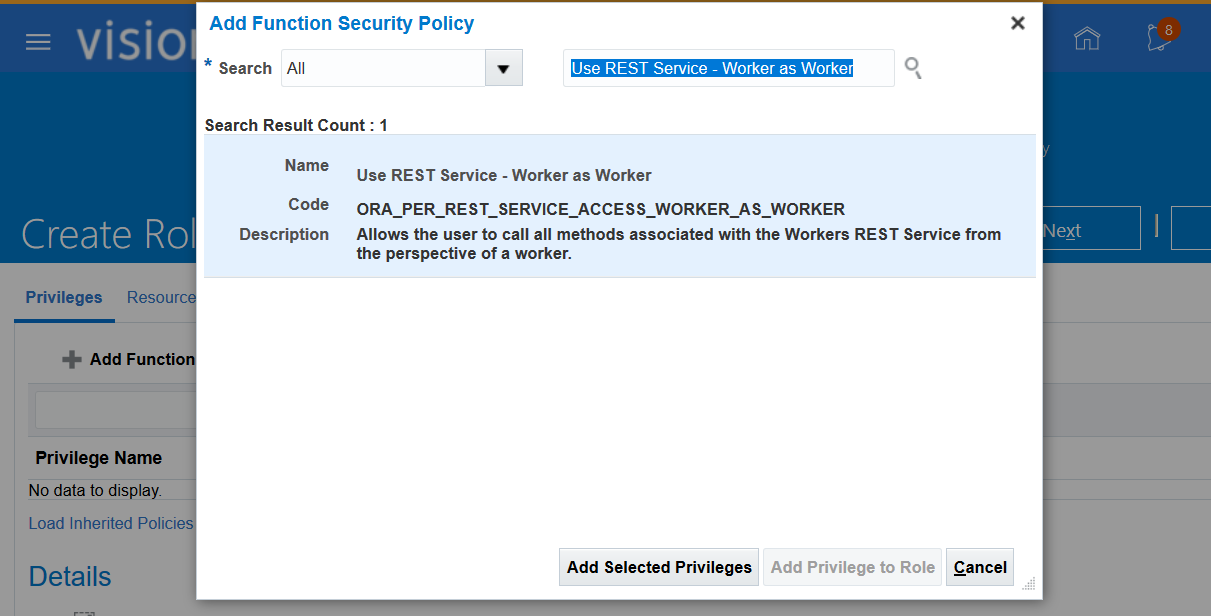The width and height of the screenshot is (1211, 616).
Task: Follow the Load Inherited Policies link
Action: (x=111, y=523)
